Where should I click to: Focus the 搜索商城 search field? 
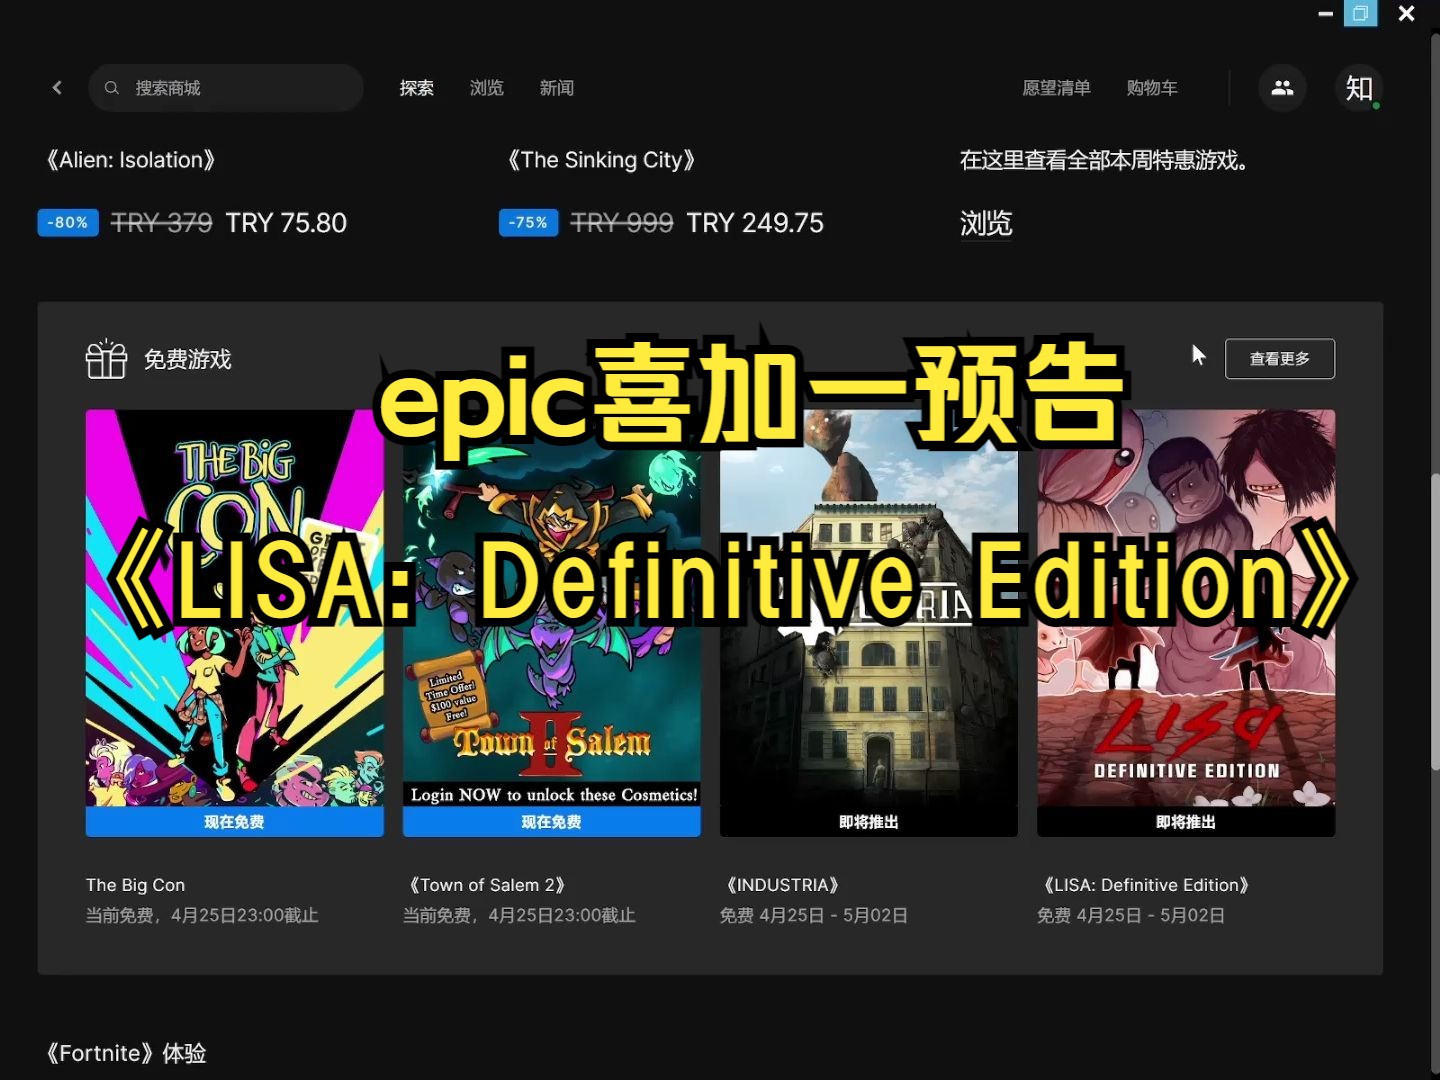pyautogui.click(x=226, y=88)
